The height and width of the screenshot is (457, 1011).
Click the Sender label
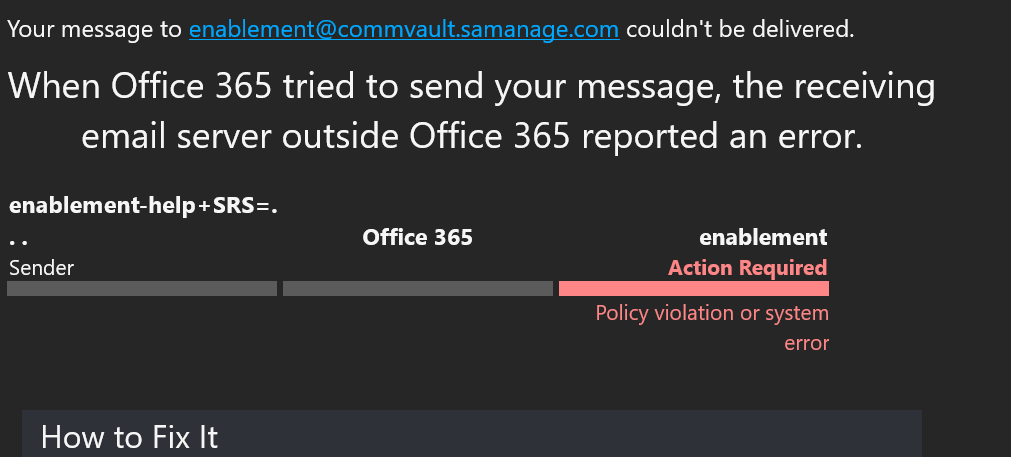click(41, 267)
